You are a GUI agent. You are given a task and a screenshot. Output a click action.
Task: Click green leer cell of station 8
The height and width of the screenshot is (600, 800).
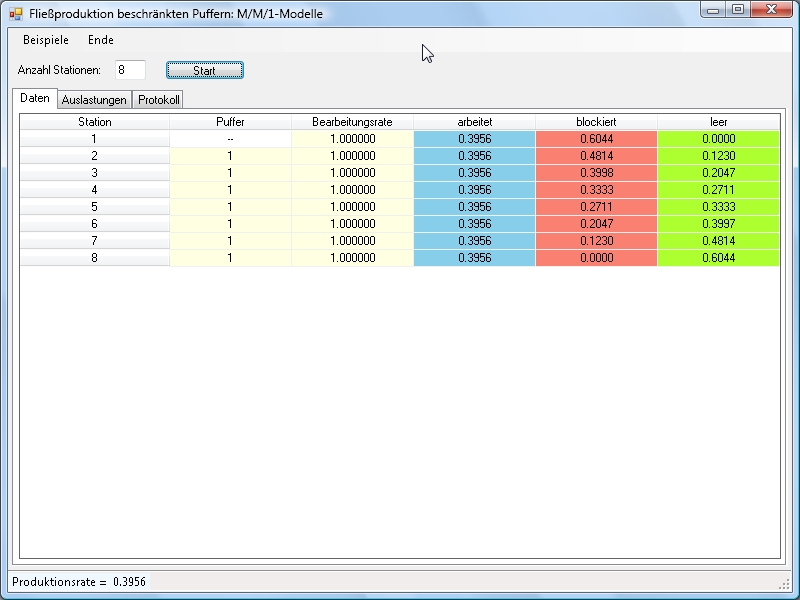pos(718,258)
